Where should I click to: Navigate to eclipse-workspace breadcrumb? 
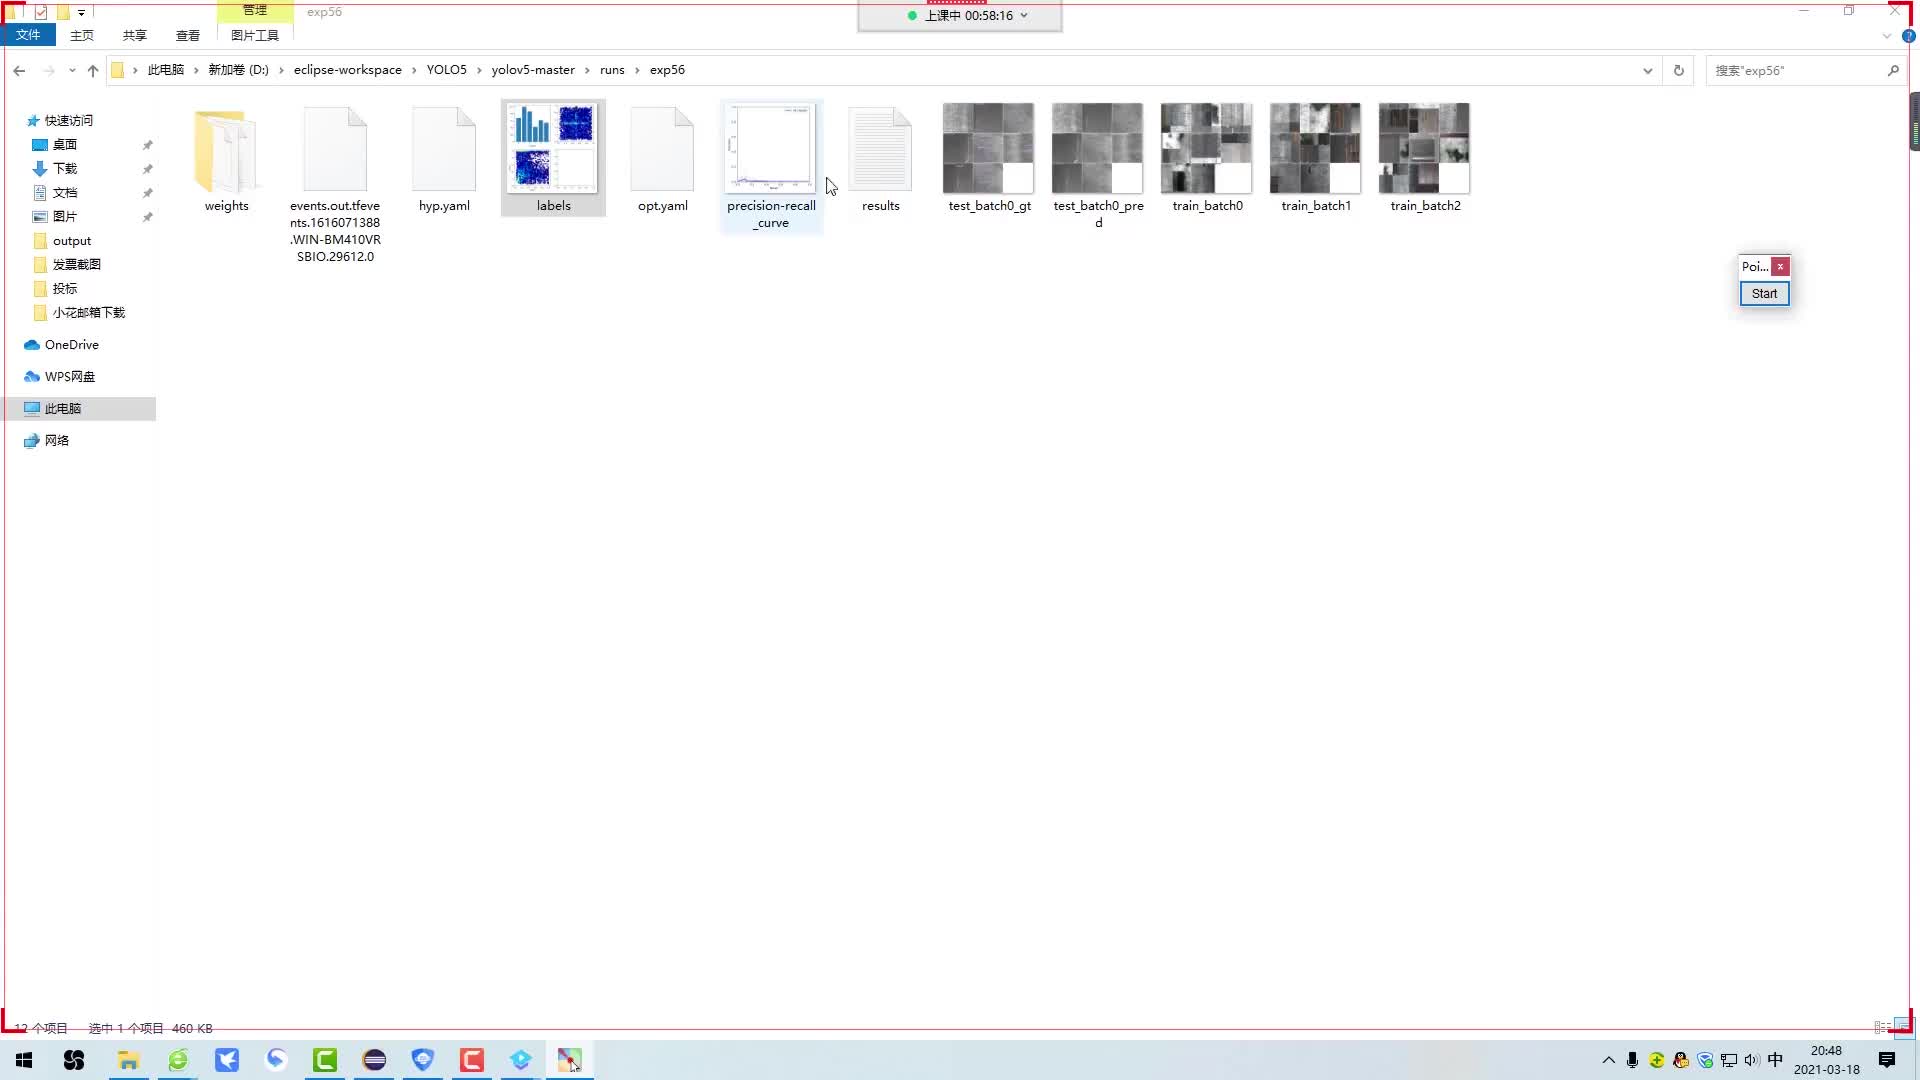(348, 70)
